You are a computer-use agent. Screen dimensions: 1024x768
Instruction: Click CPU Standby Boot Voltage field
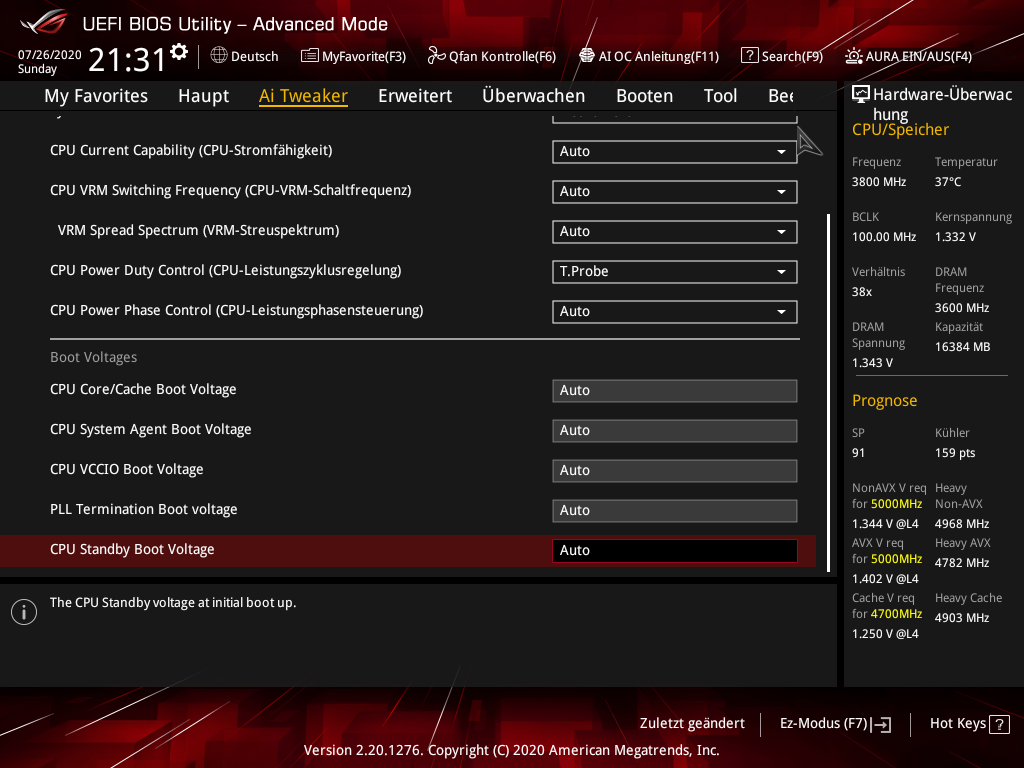pos(675,551)
